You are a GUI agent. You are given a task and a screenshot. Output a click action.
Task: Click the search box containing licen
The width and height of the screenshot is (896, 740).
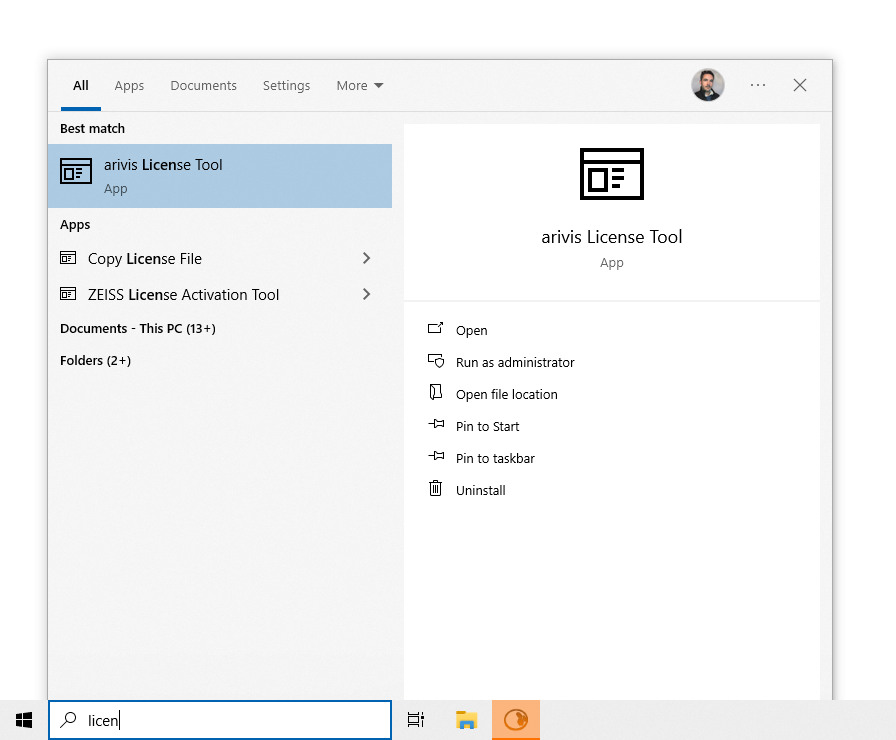pos(220,720)
